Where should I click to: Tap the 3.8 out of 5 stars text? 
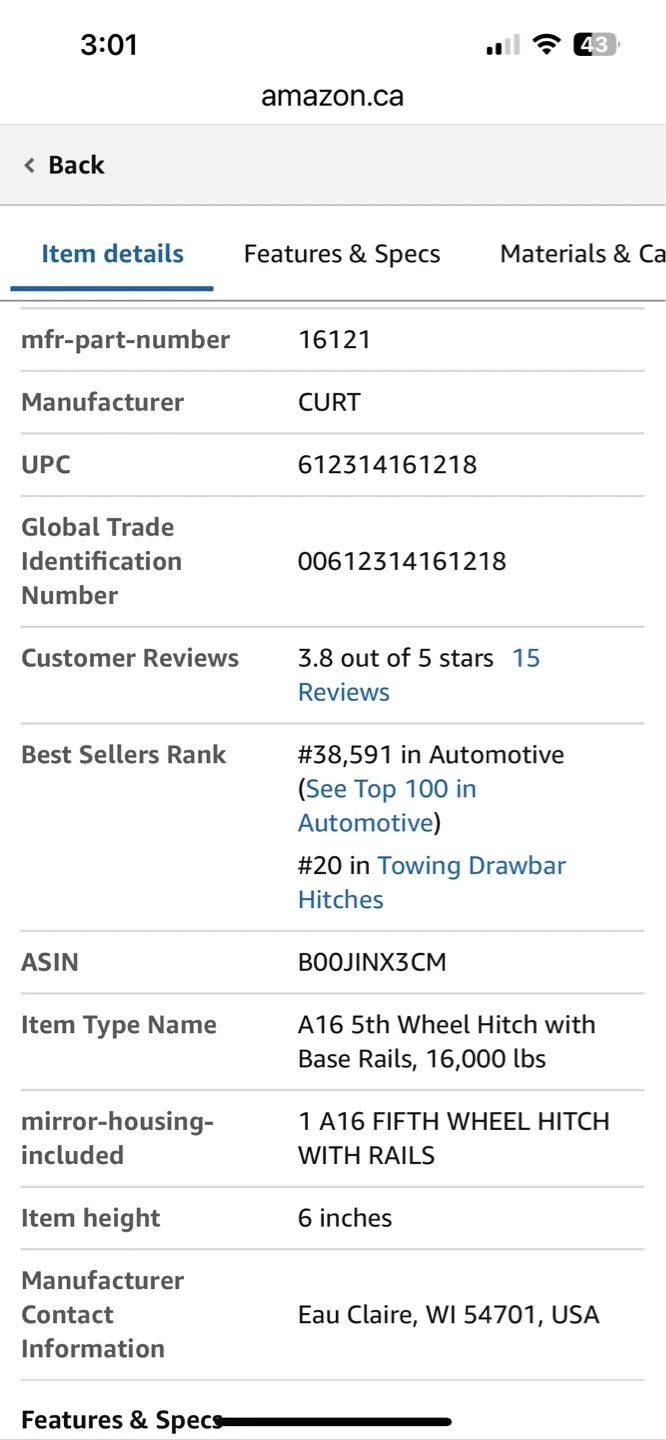(396, 658)
